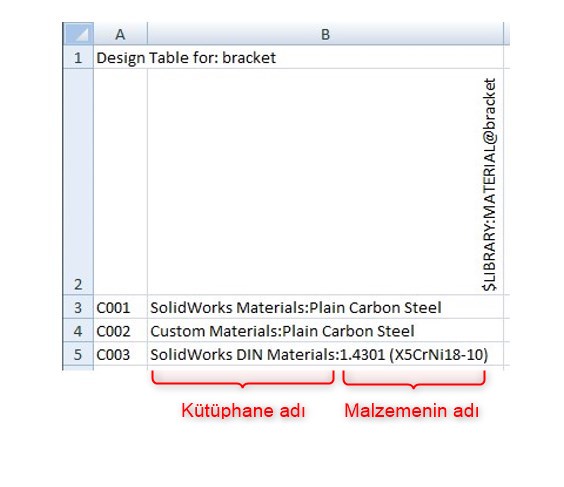Screen dimensions: 564x487
Task: Click the 'Malzemenin adı' red label
Action: click(x=411, y=410)
